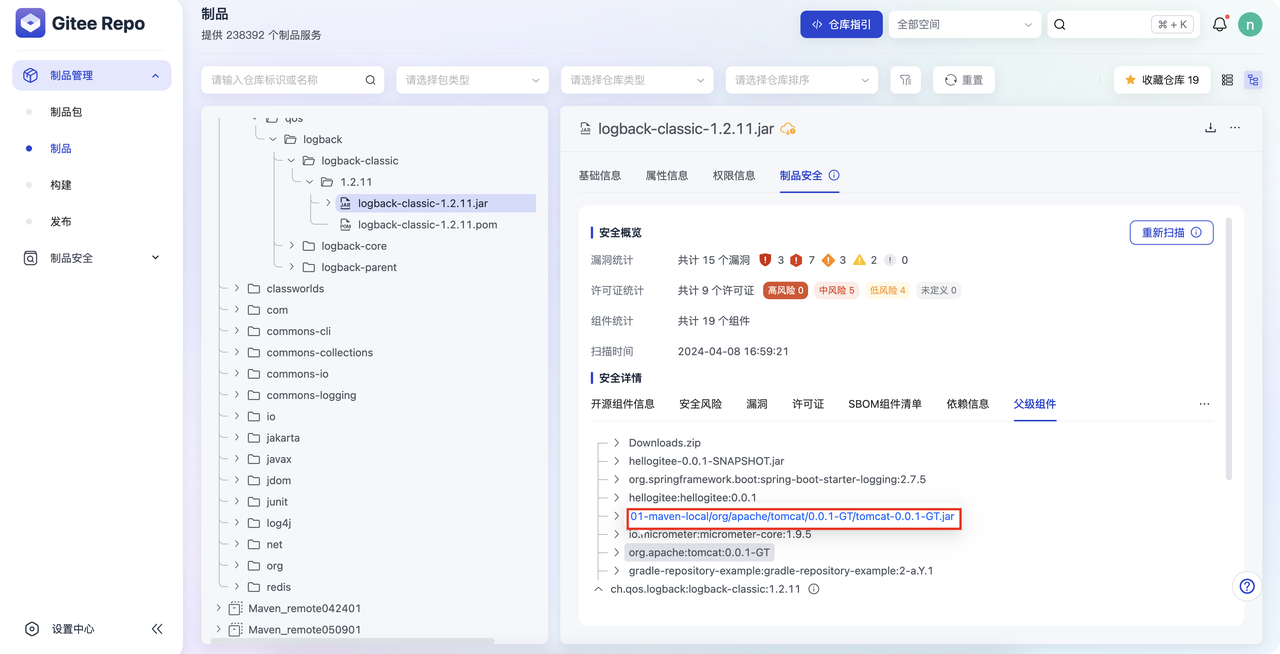Click the 重新扫描 rescan button
This screenshot has width=1280, height=654.
point(1170,232)
